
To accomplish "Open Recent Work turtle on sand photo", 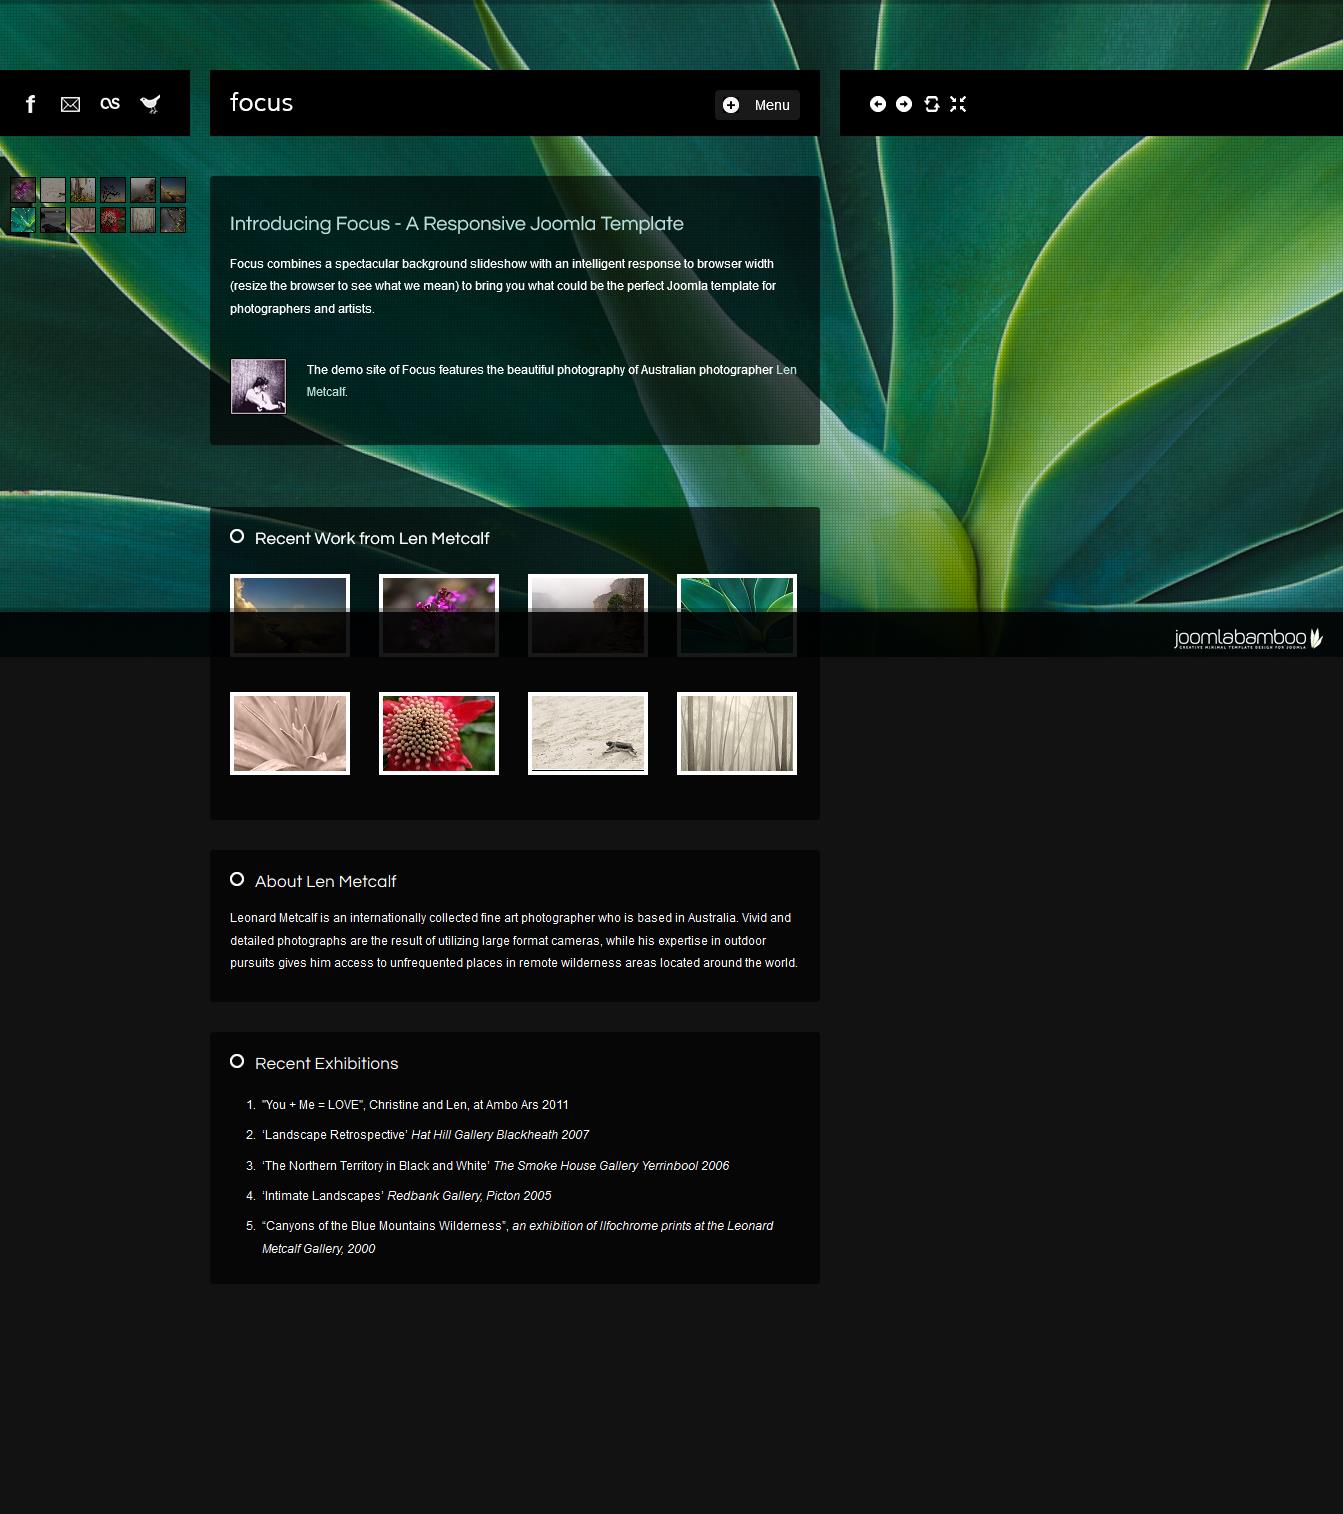I will (588, 733).
